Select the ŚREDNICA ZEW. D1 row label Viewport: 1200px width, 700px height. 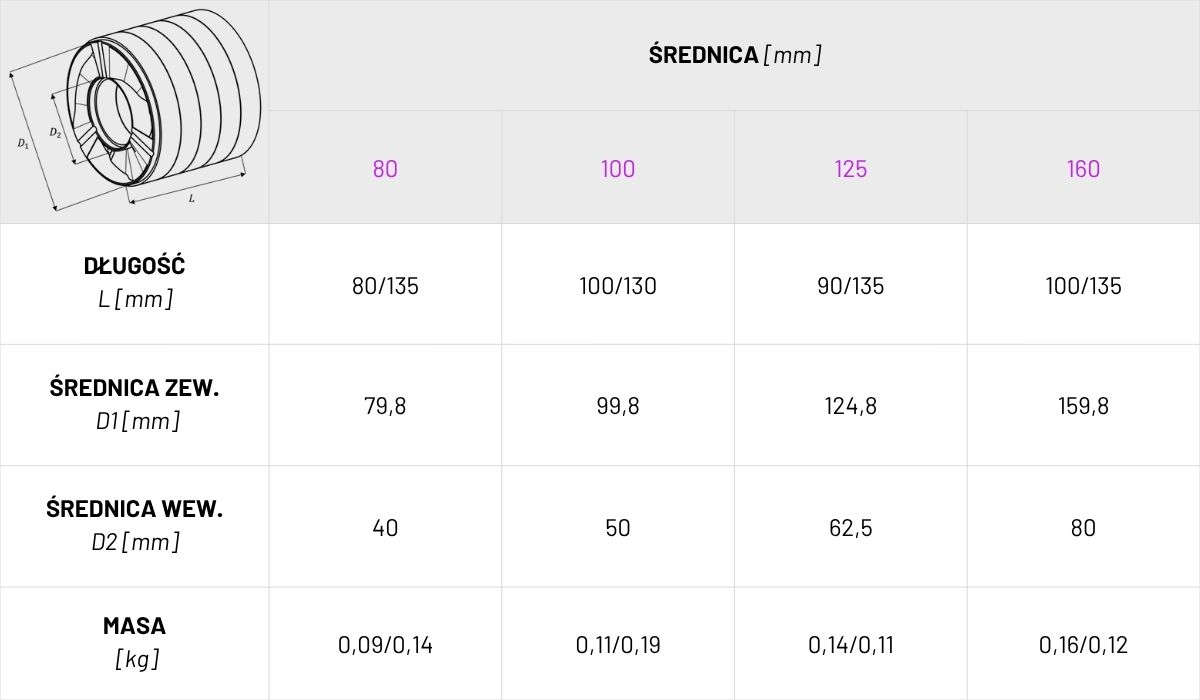pyautogui.click(x=135, y=404)
